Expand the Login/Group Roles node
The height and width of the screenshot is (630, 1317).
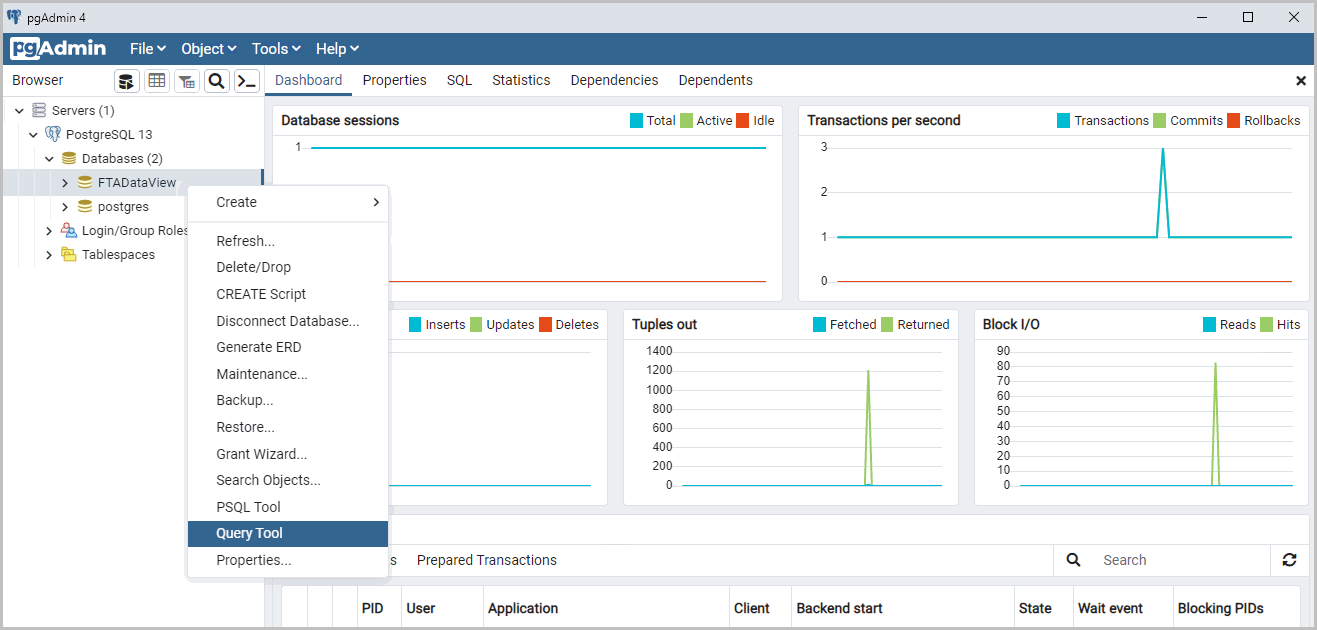[x=49, y=231]
